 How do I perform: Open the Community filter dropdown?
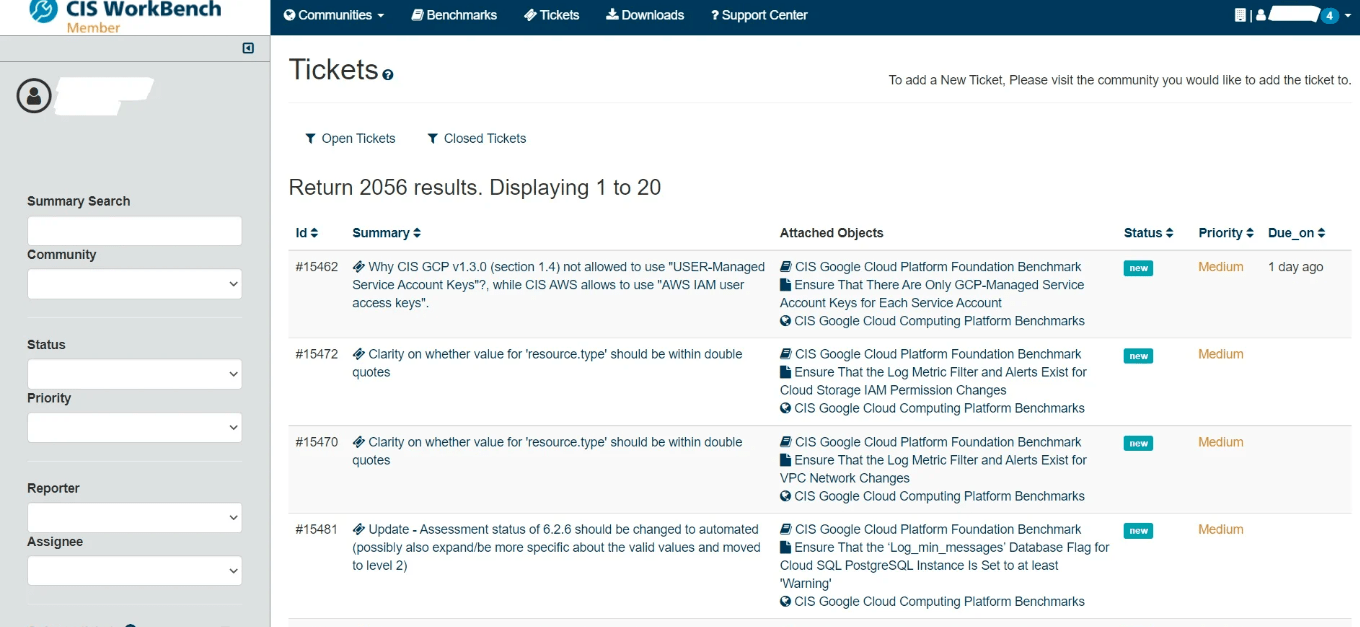pos(134,284)
